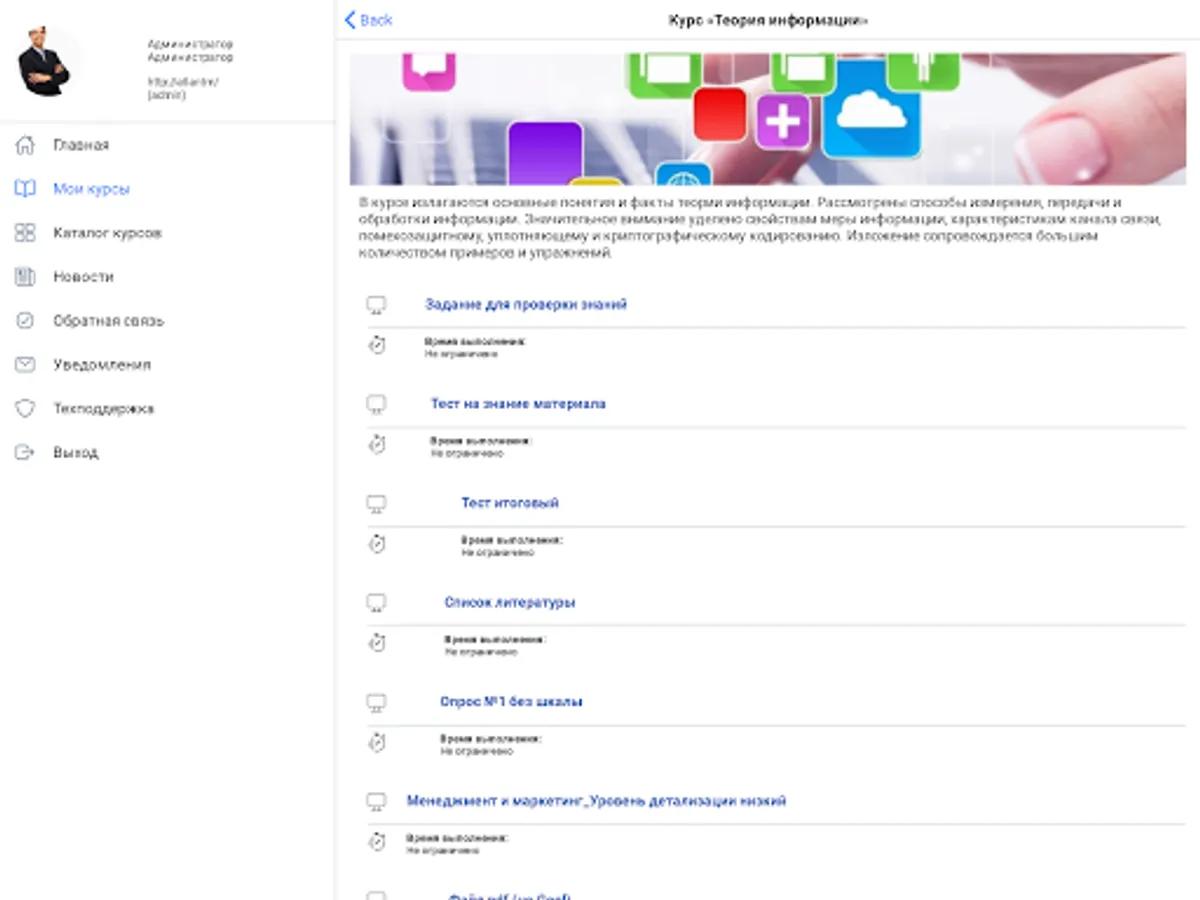Open Опрос №1 без шкалы
The image size is (1200, 900).
click(x=511, y=702)
